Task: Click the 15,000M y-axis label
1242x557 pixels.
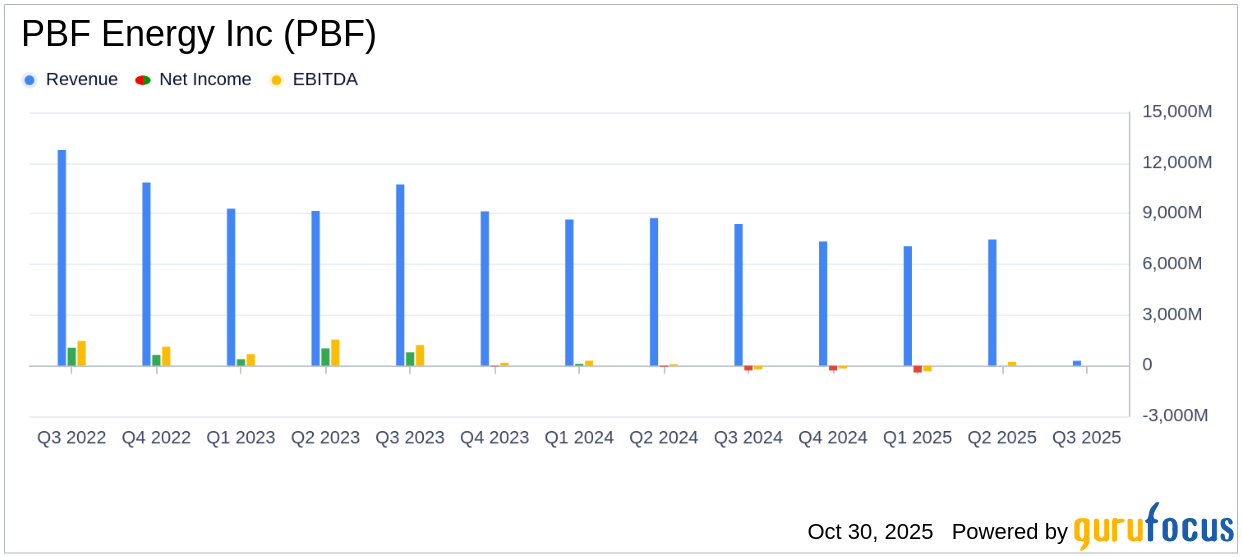Action: click(1177, 112)
